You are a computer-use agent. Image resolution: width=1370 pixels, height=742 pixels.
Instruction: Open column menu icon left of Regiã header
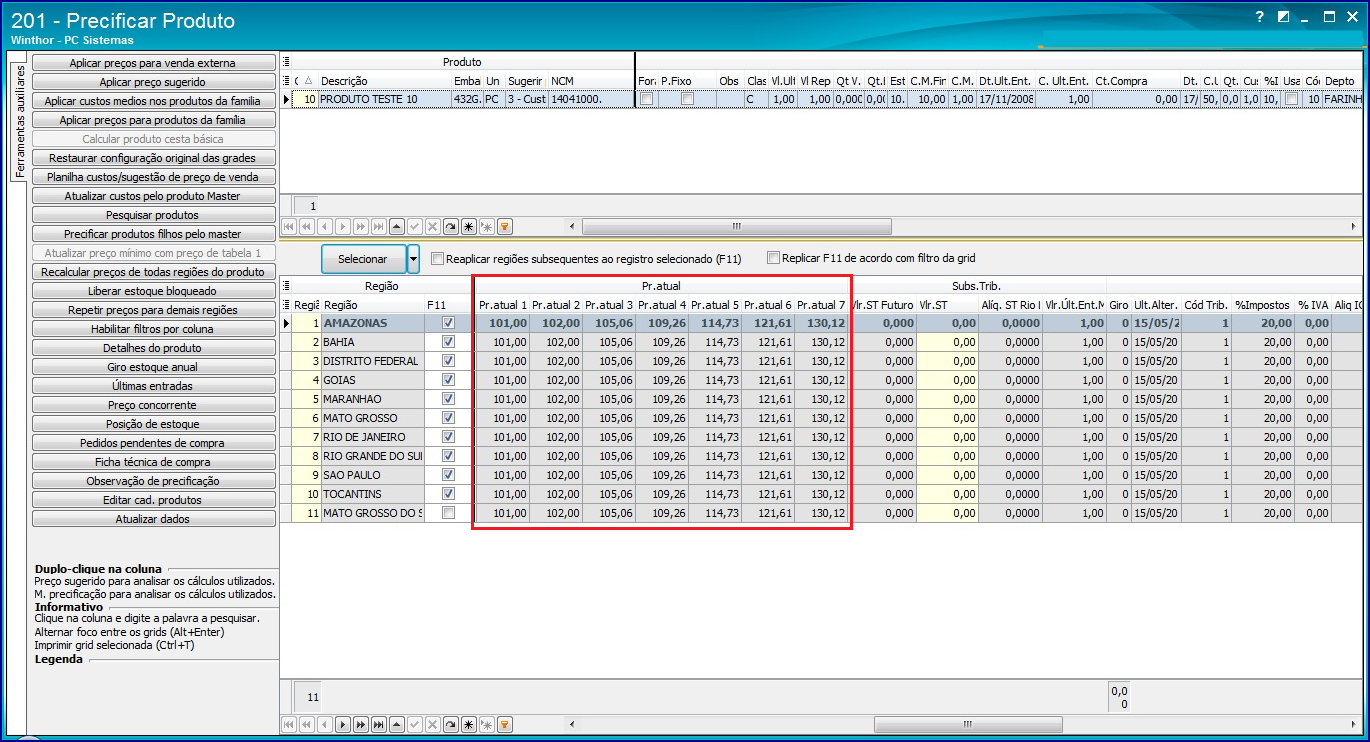click(287, 305)
